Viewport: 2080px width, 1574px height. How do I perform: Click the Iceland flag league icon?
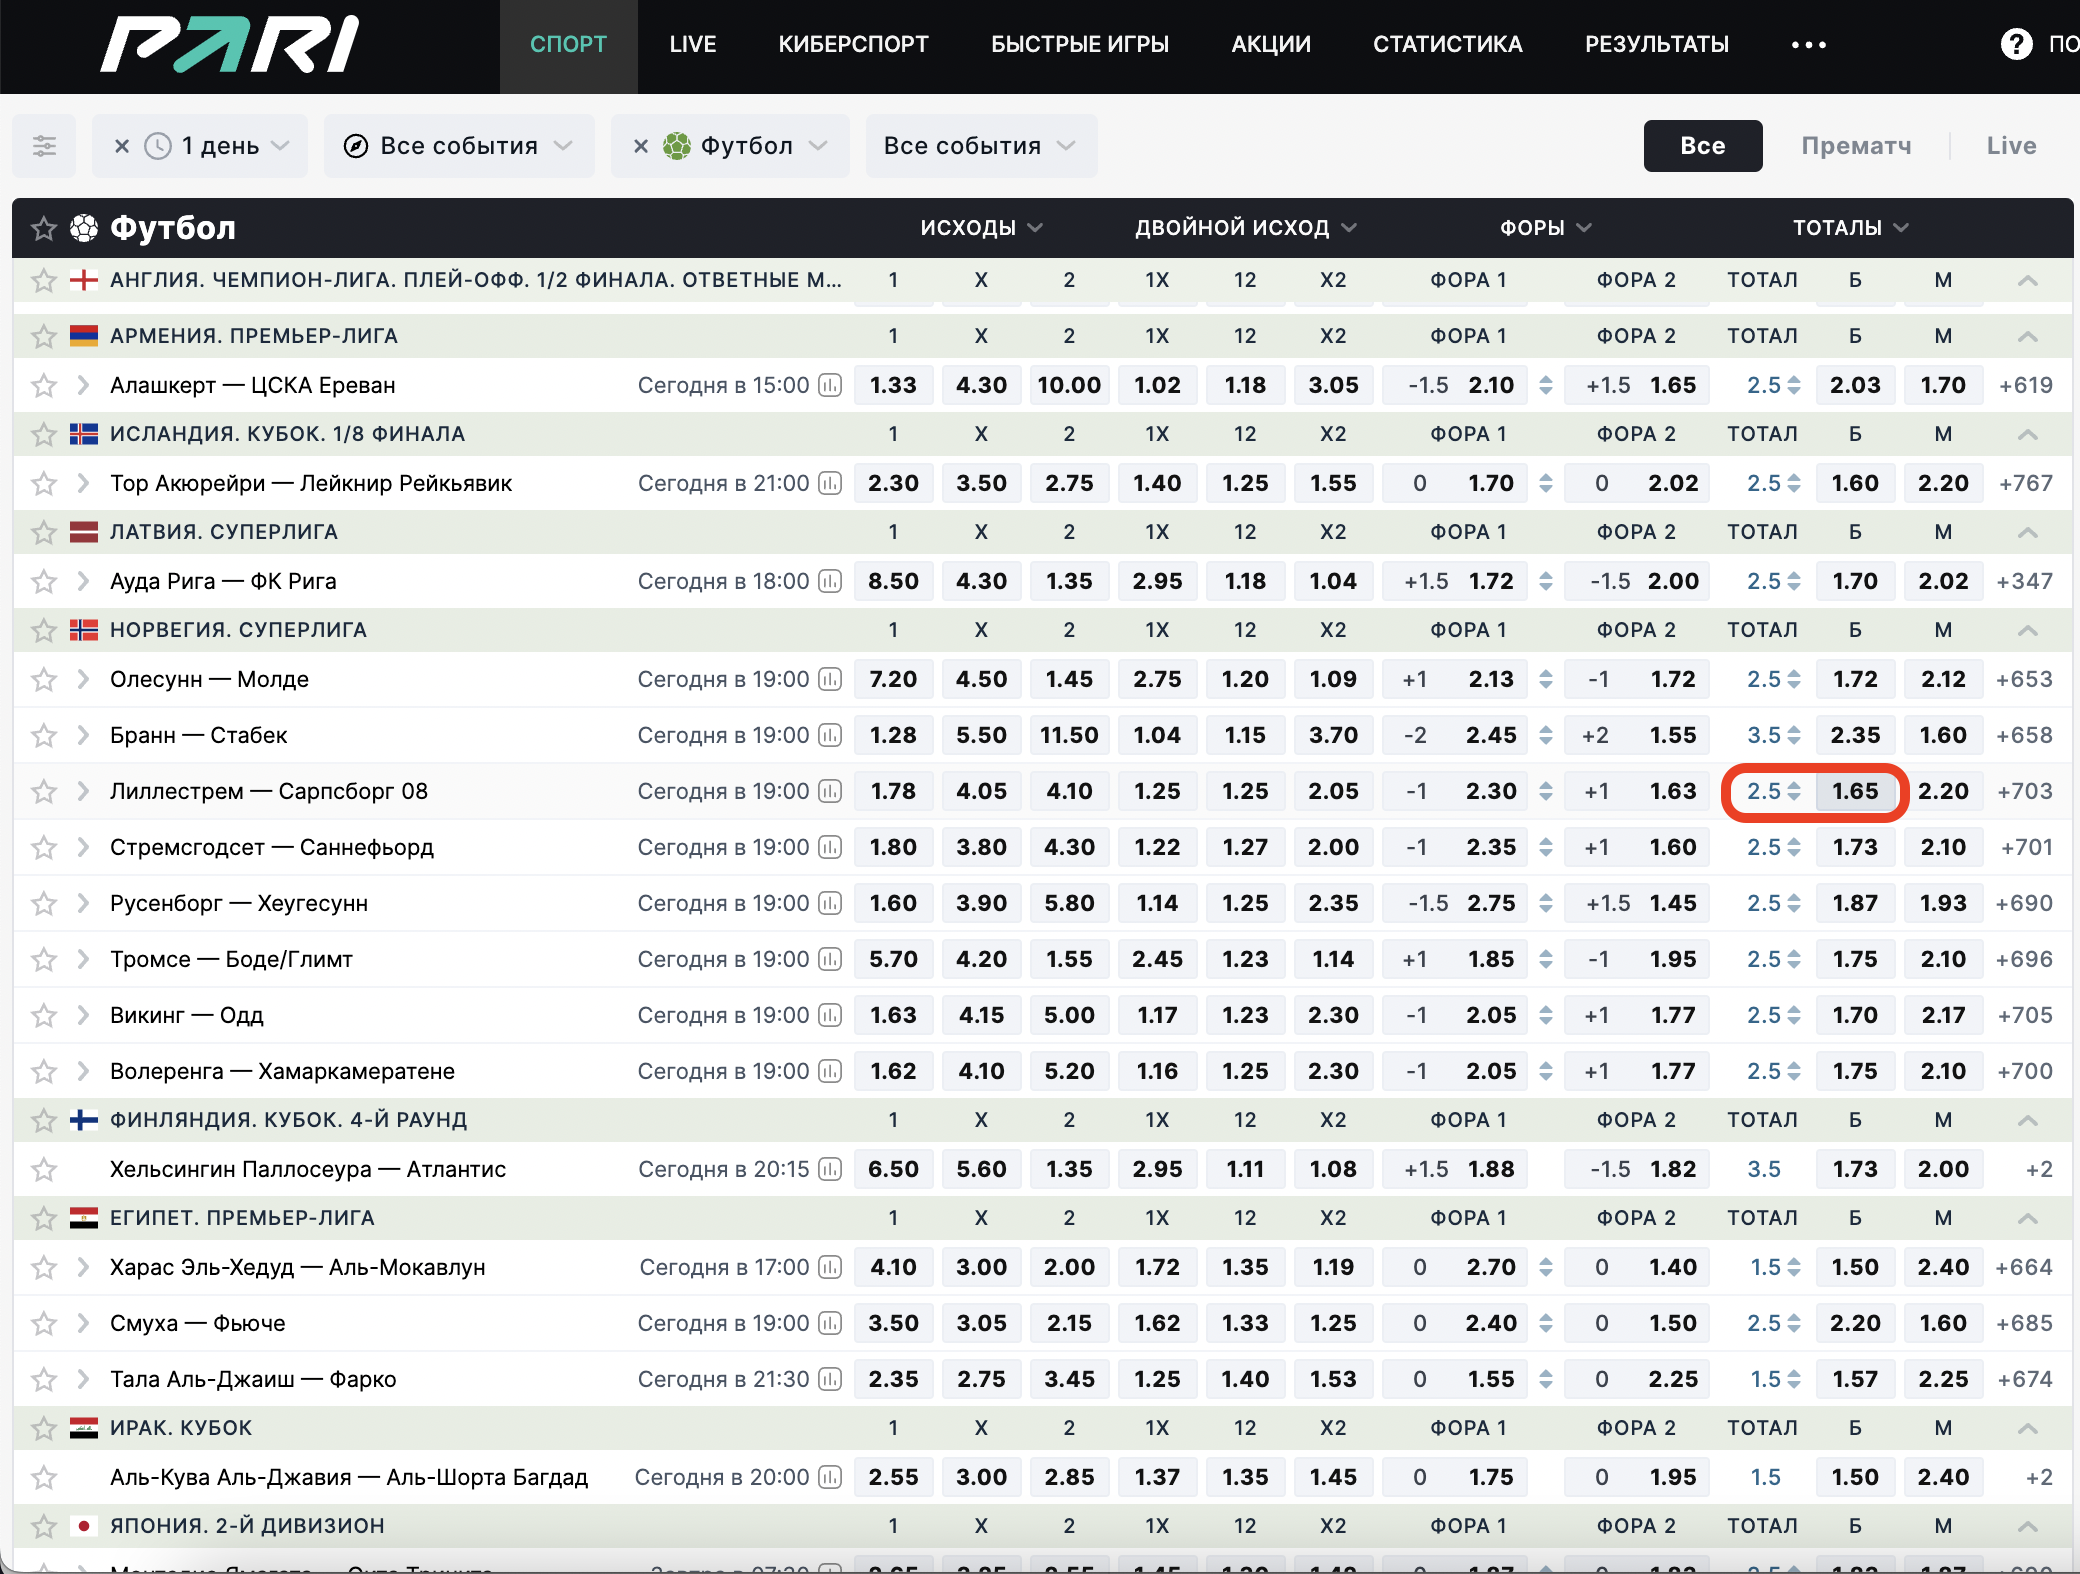84,434
